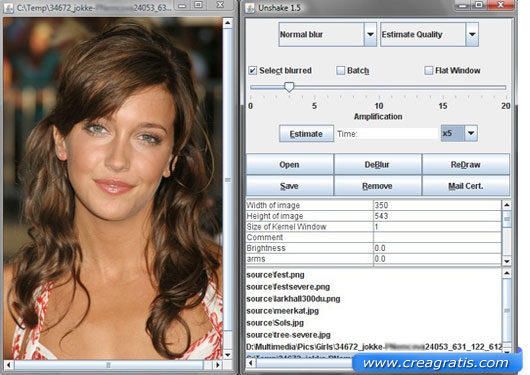Select source\Sols.jpg in file list

(x=275, y=323)
